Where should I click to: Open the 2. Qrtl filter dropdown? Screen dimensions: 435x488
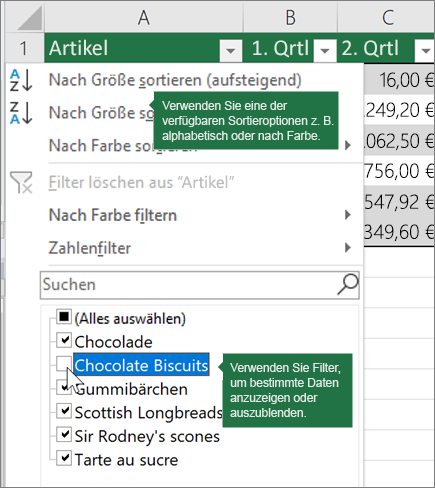click(425, 50)
